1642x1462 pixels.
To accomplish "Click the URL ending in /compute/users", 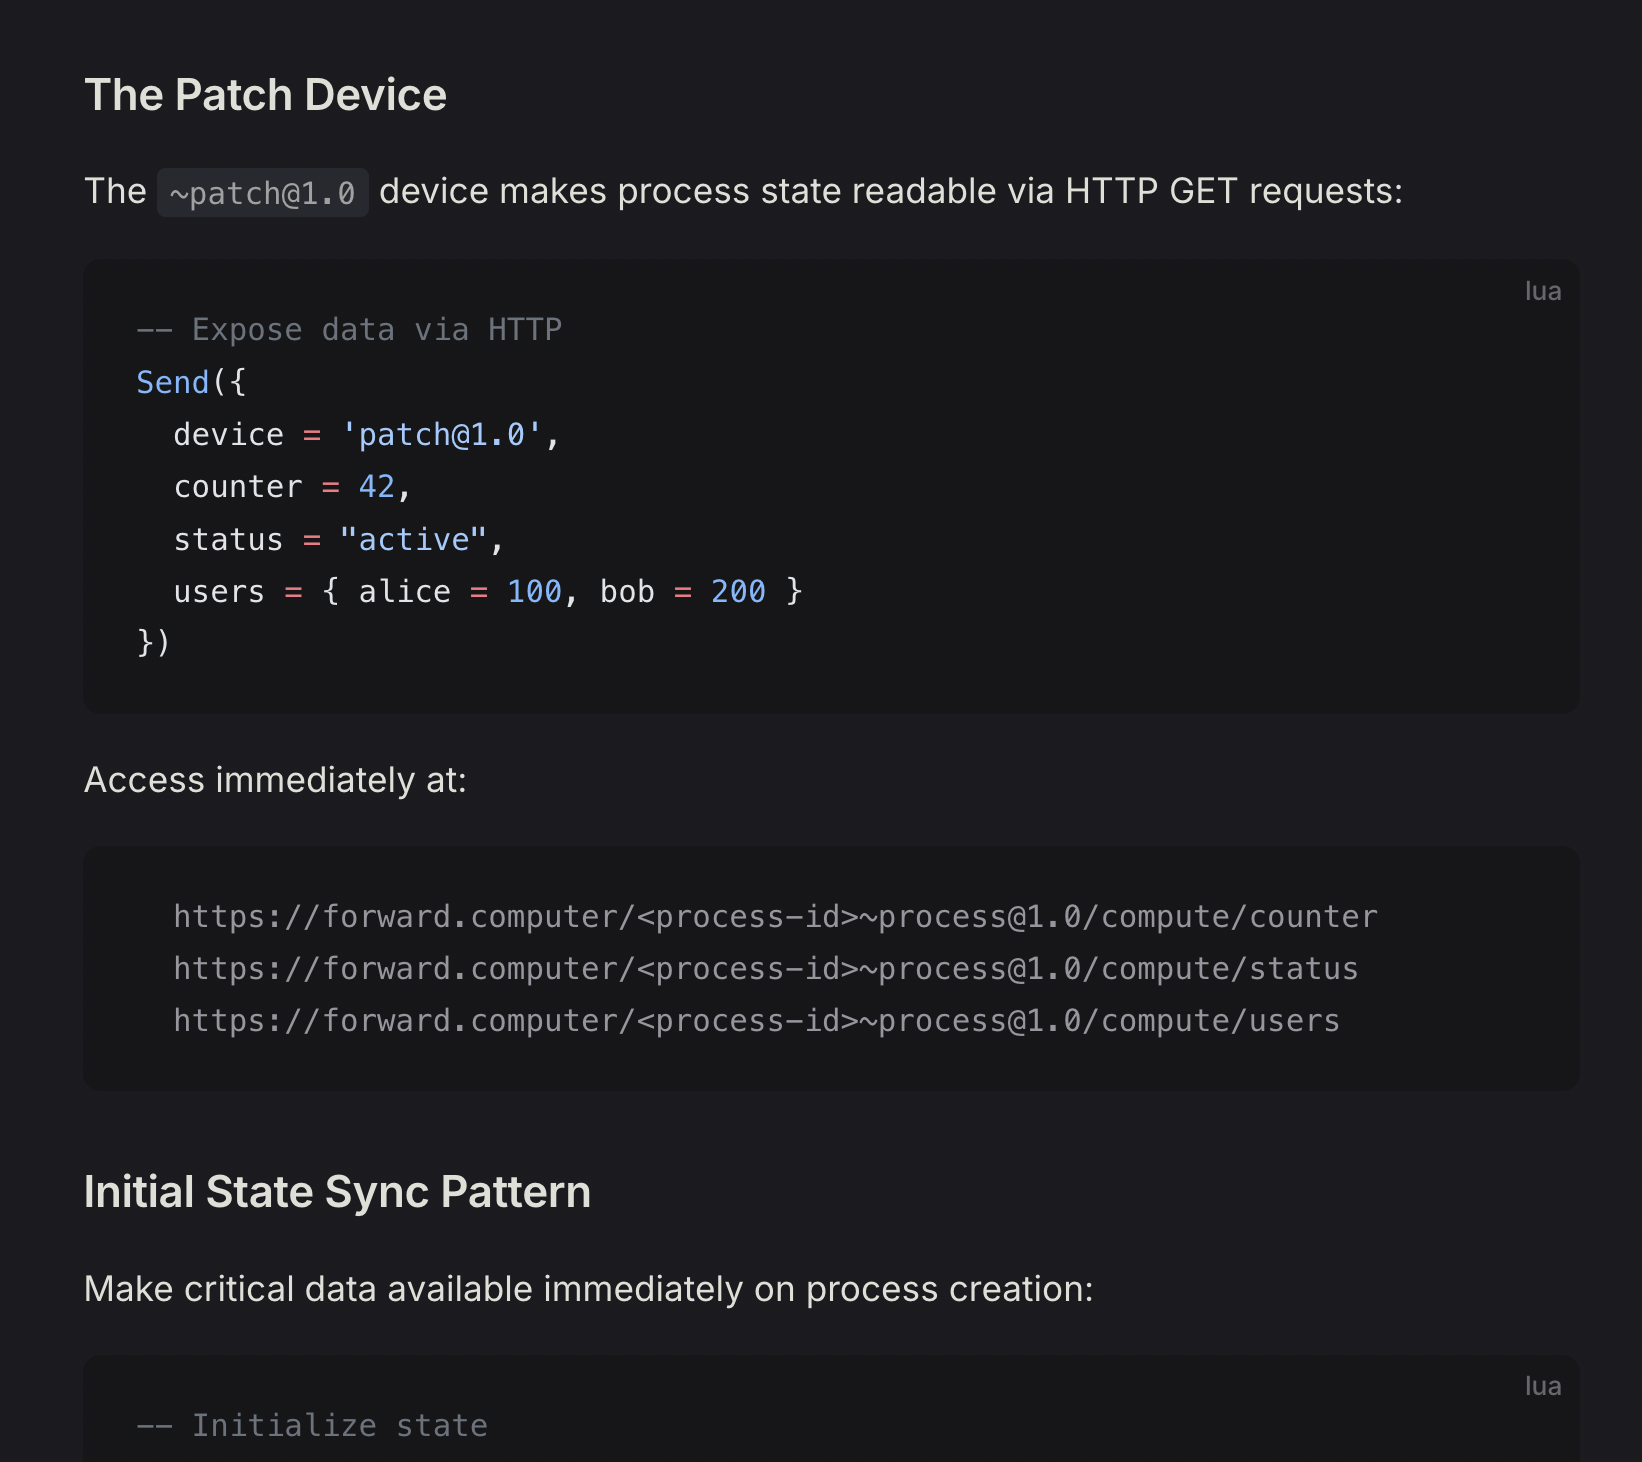I will click(x=756, y=1020).
